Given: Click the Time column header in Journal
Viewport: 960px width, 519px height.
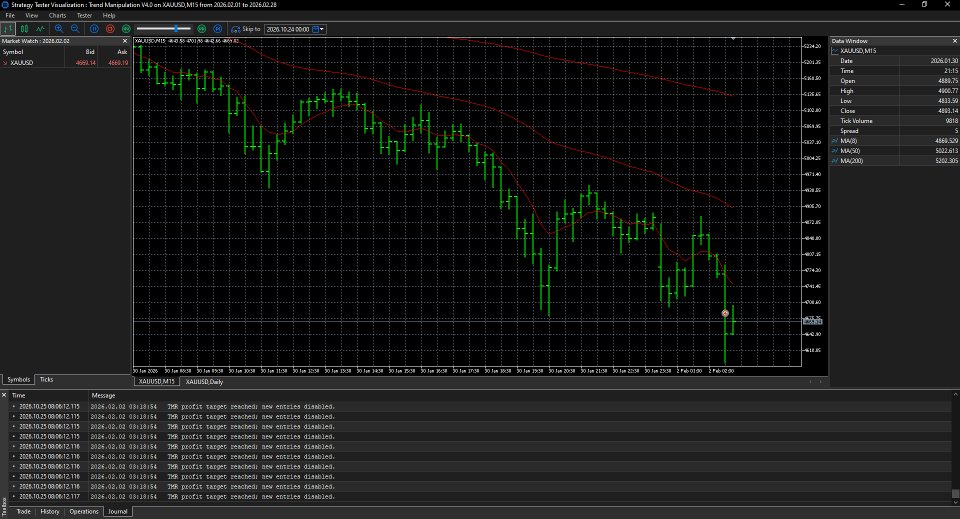Looking at the screenshot, I should (x=49, y=395).
